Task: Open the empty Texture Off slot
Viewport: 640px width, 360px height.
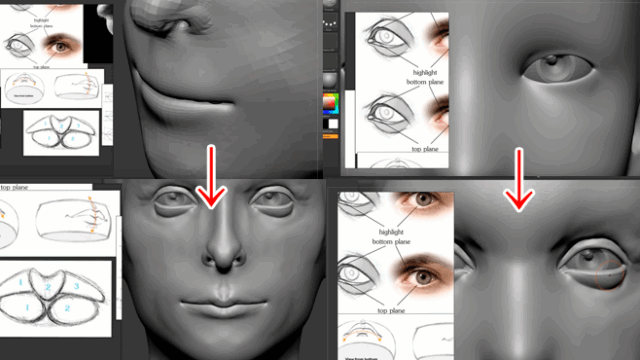Action: (329, 61)
